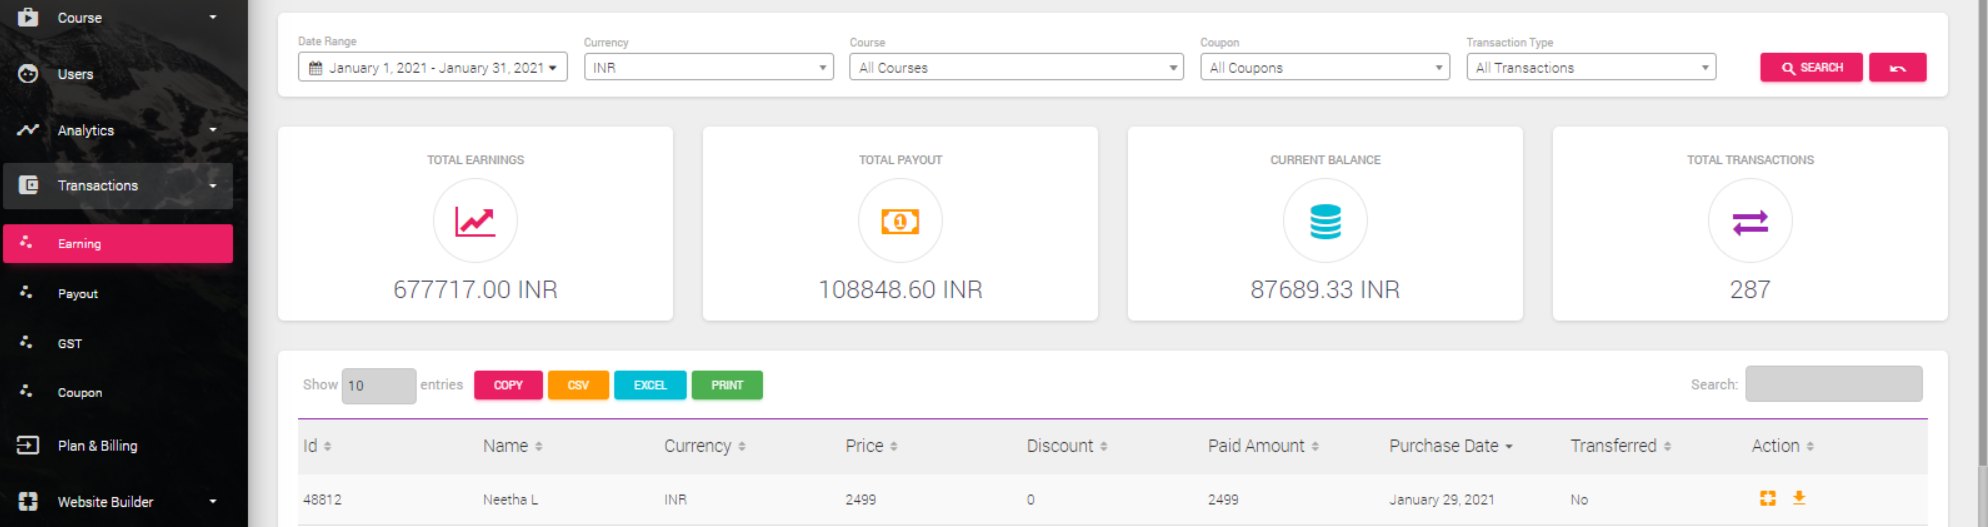Download invoice icon for Neetha L transaction
The height and width of the screenshot is (527, 1988).
tap(1798, 498)
